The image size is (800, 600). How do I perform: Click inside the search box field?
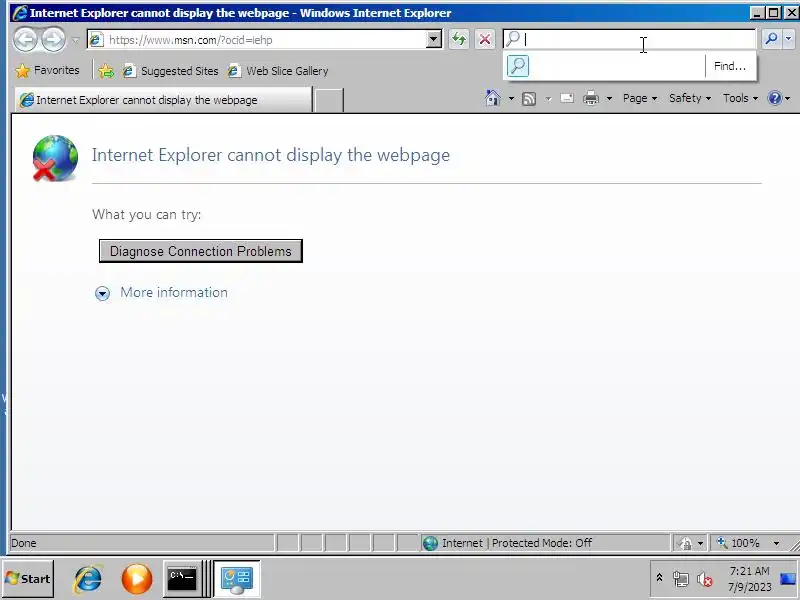coord(629,39)
